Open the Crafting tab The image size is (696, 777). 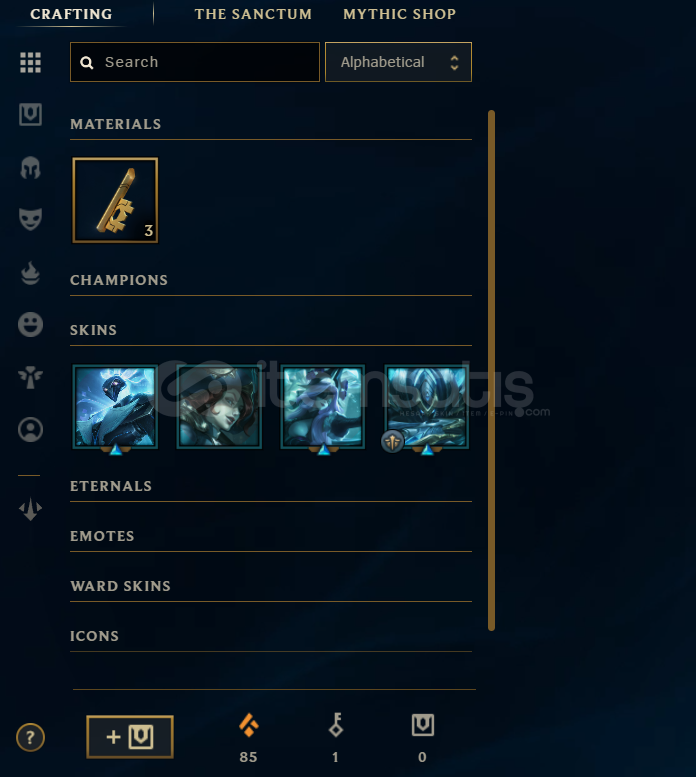coord(71,14)
